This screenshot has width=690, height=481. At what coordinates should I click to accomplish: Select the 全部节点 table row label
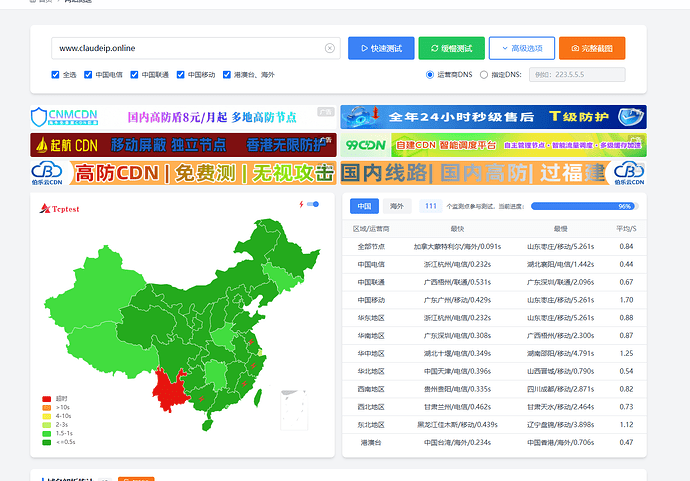[x=371, y=246]
